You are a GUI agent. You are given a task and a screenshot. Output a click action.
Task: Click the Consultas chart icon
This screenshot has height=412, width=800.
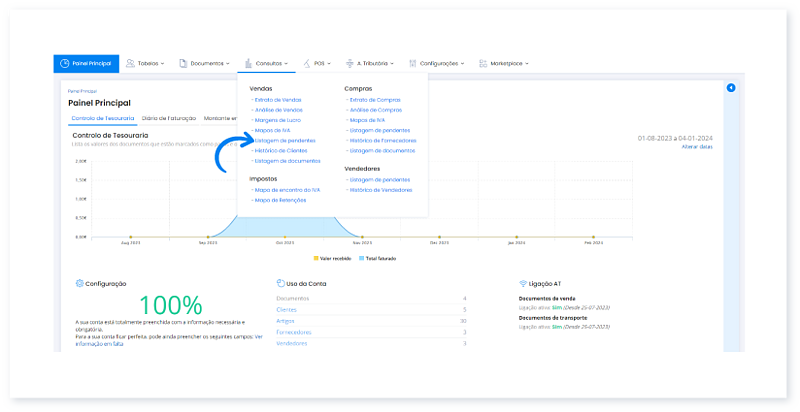coord(247,63)
